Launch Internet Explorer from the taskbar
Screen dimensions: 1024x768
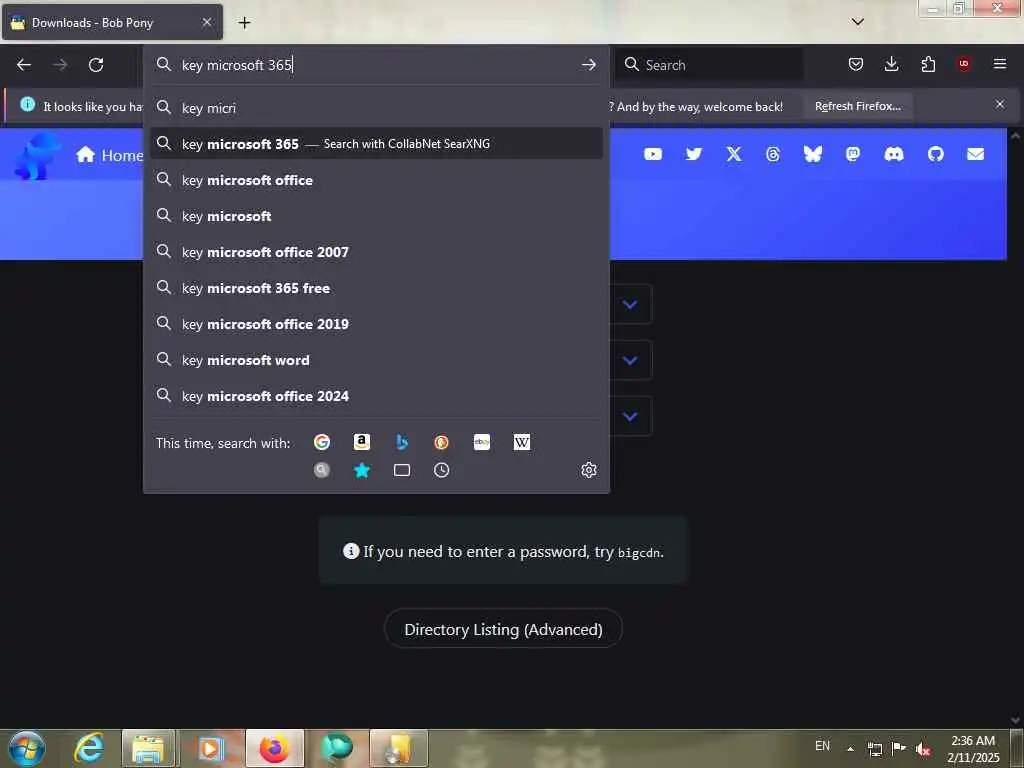pos(88,748)
